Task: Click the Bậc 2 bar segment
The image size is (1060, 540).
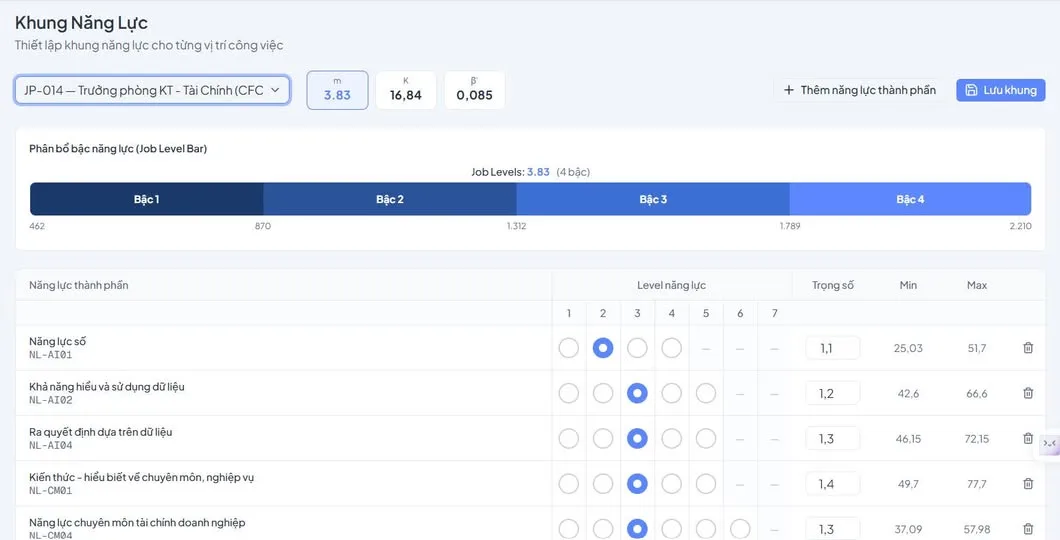Action: coord(390,199)
